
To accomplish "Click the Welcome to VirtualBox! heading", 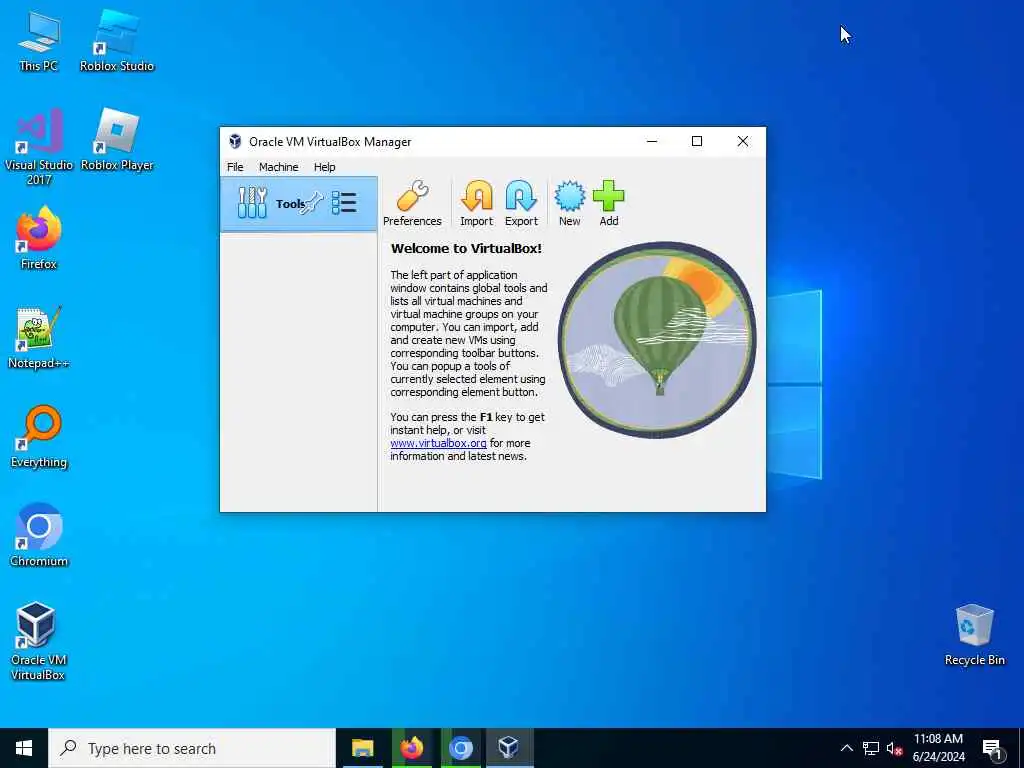I will [x=466, y=248].
